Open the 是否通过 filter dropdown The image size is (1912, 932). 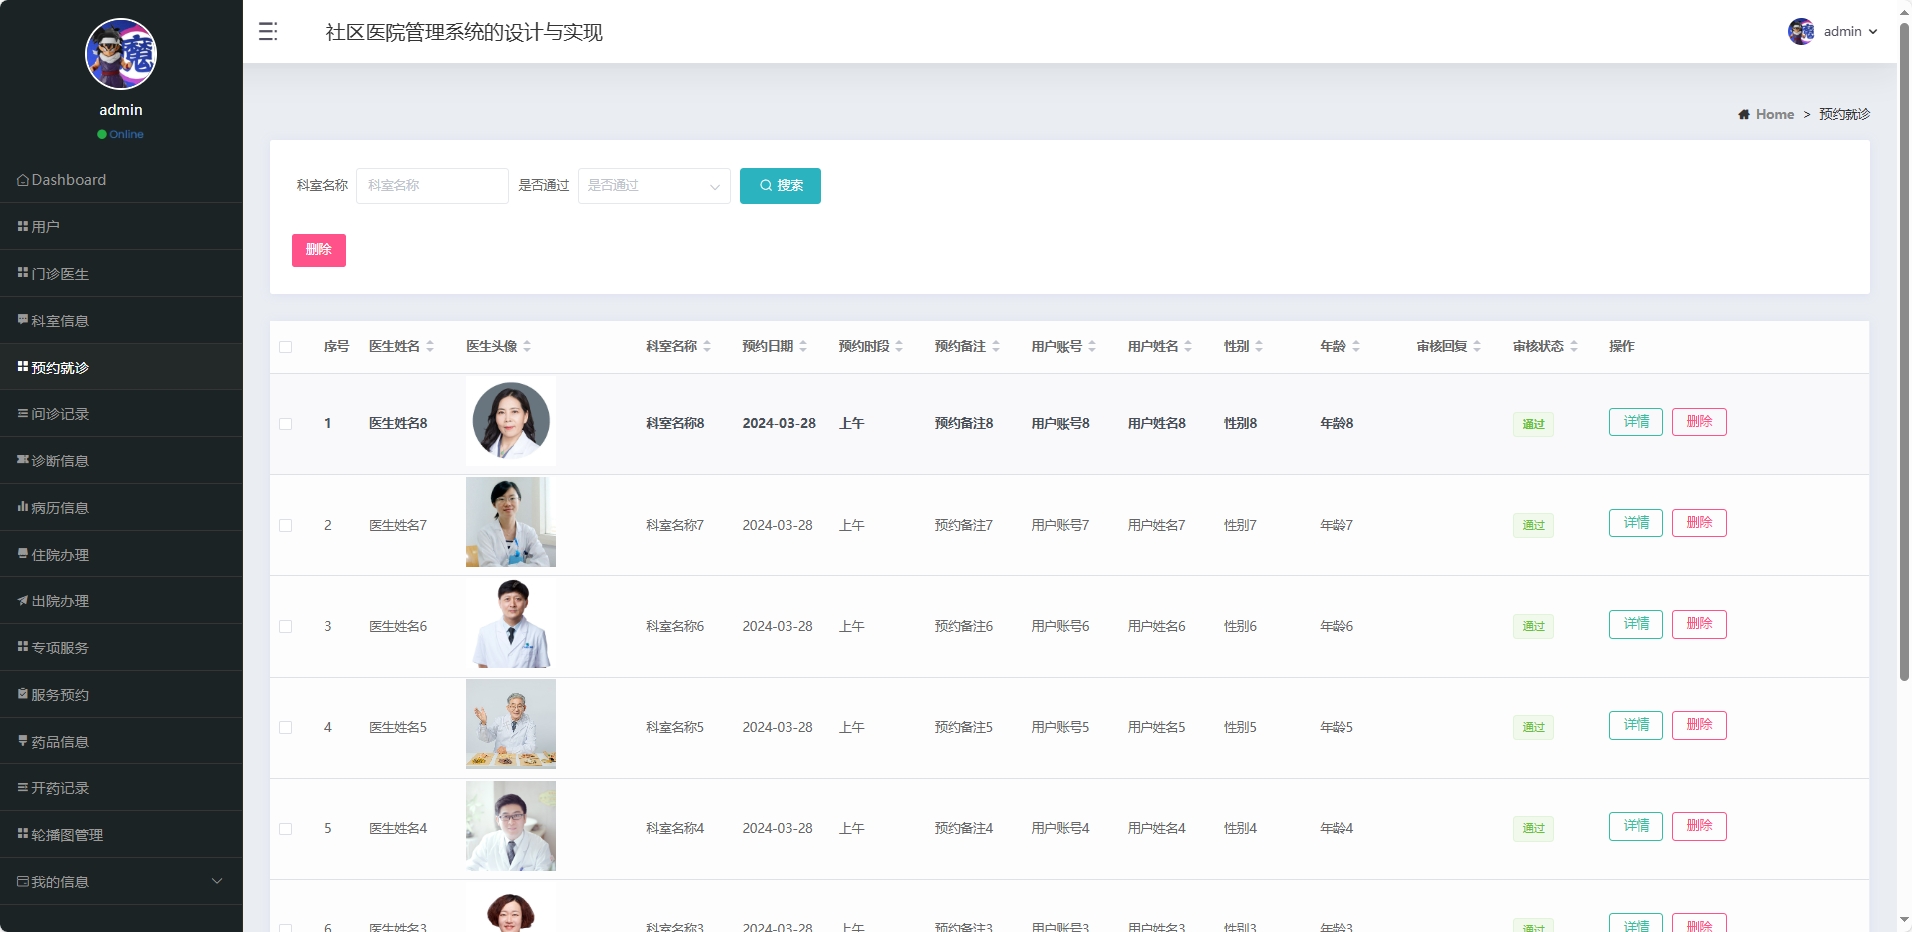(654, 186)
